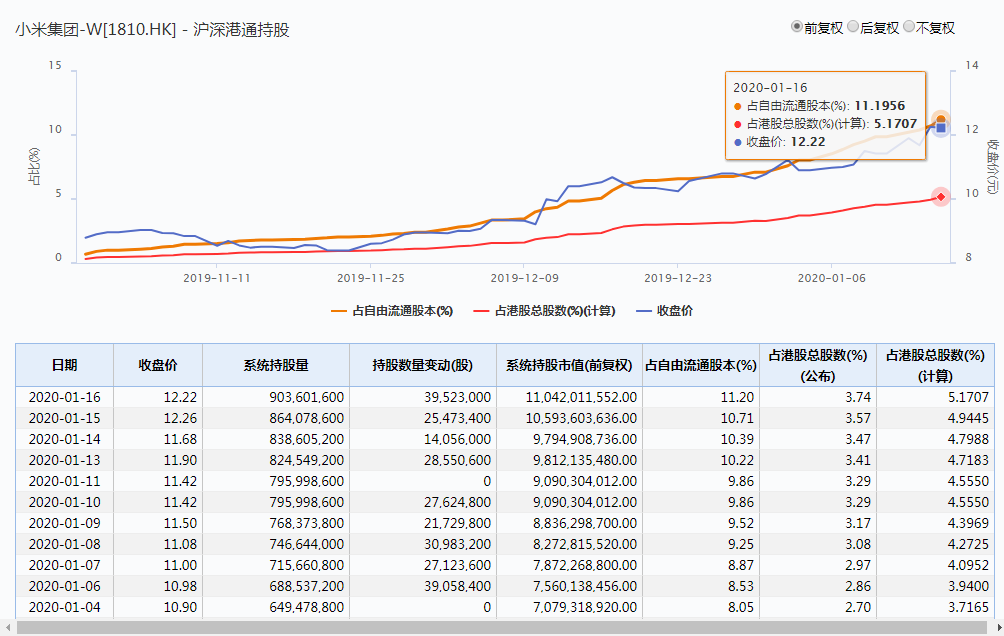
Task: Click the 持股数量变动(股) column header
Action: point(423,365)
